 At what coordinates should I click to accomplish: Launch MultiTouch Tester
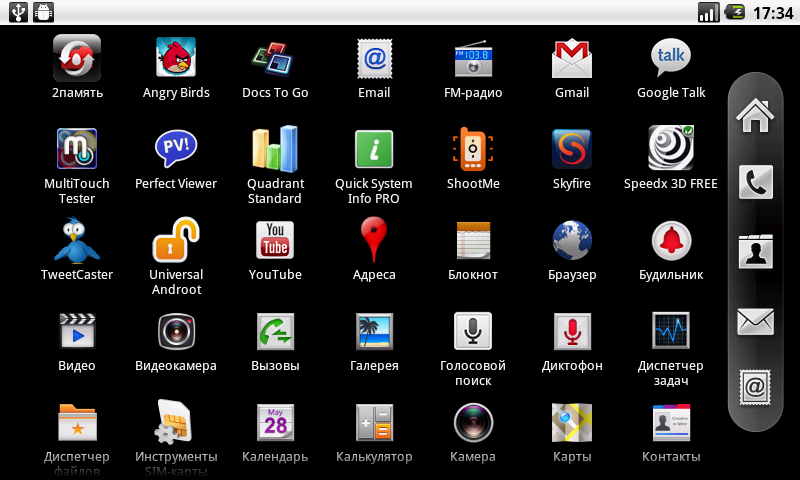click(77, 148)
